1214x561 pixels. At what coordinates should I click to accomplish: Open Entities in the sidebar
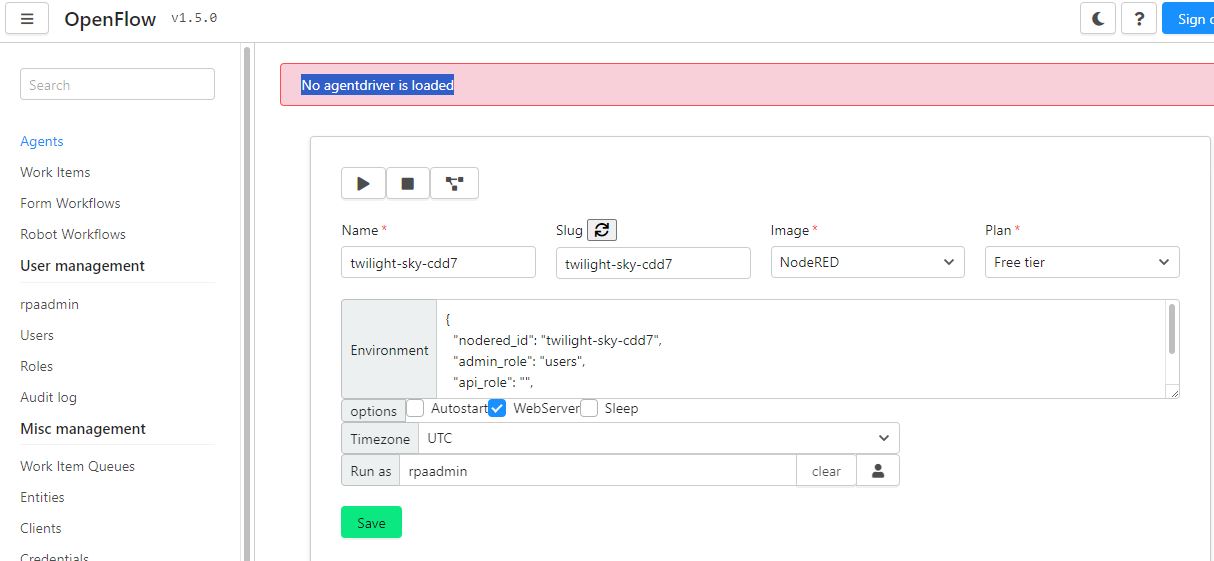click(42, 497)
